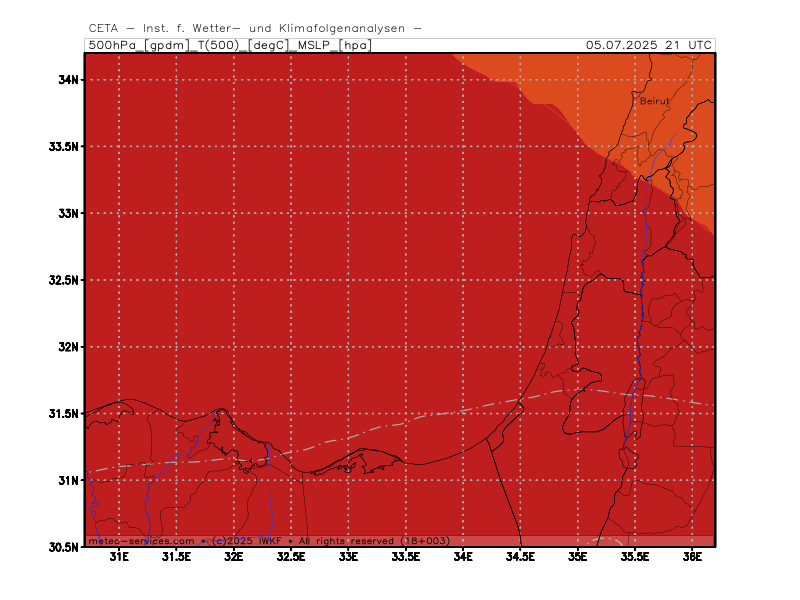This screenshot has width=800, height=600.
Task: Click the CETA institute header text
Action: coord(255,29)
